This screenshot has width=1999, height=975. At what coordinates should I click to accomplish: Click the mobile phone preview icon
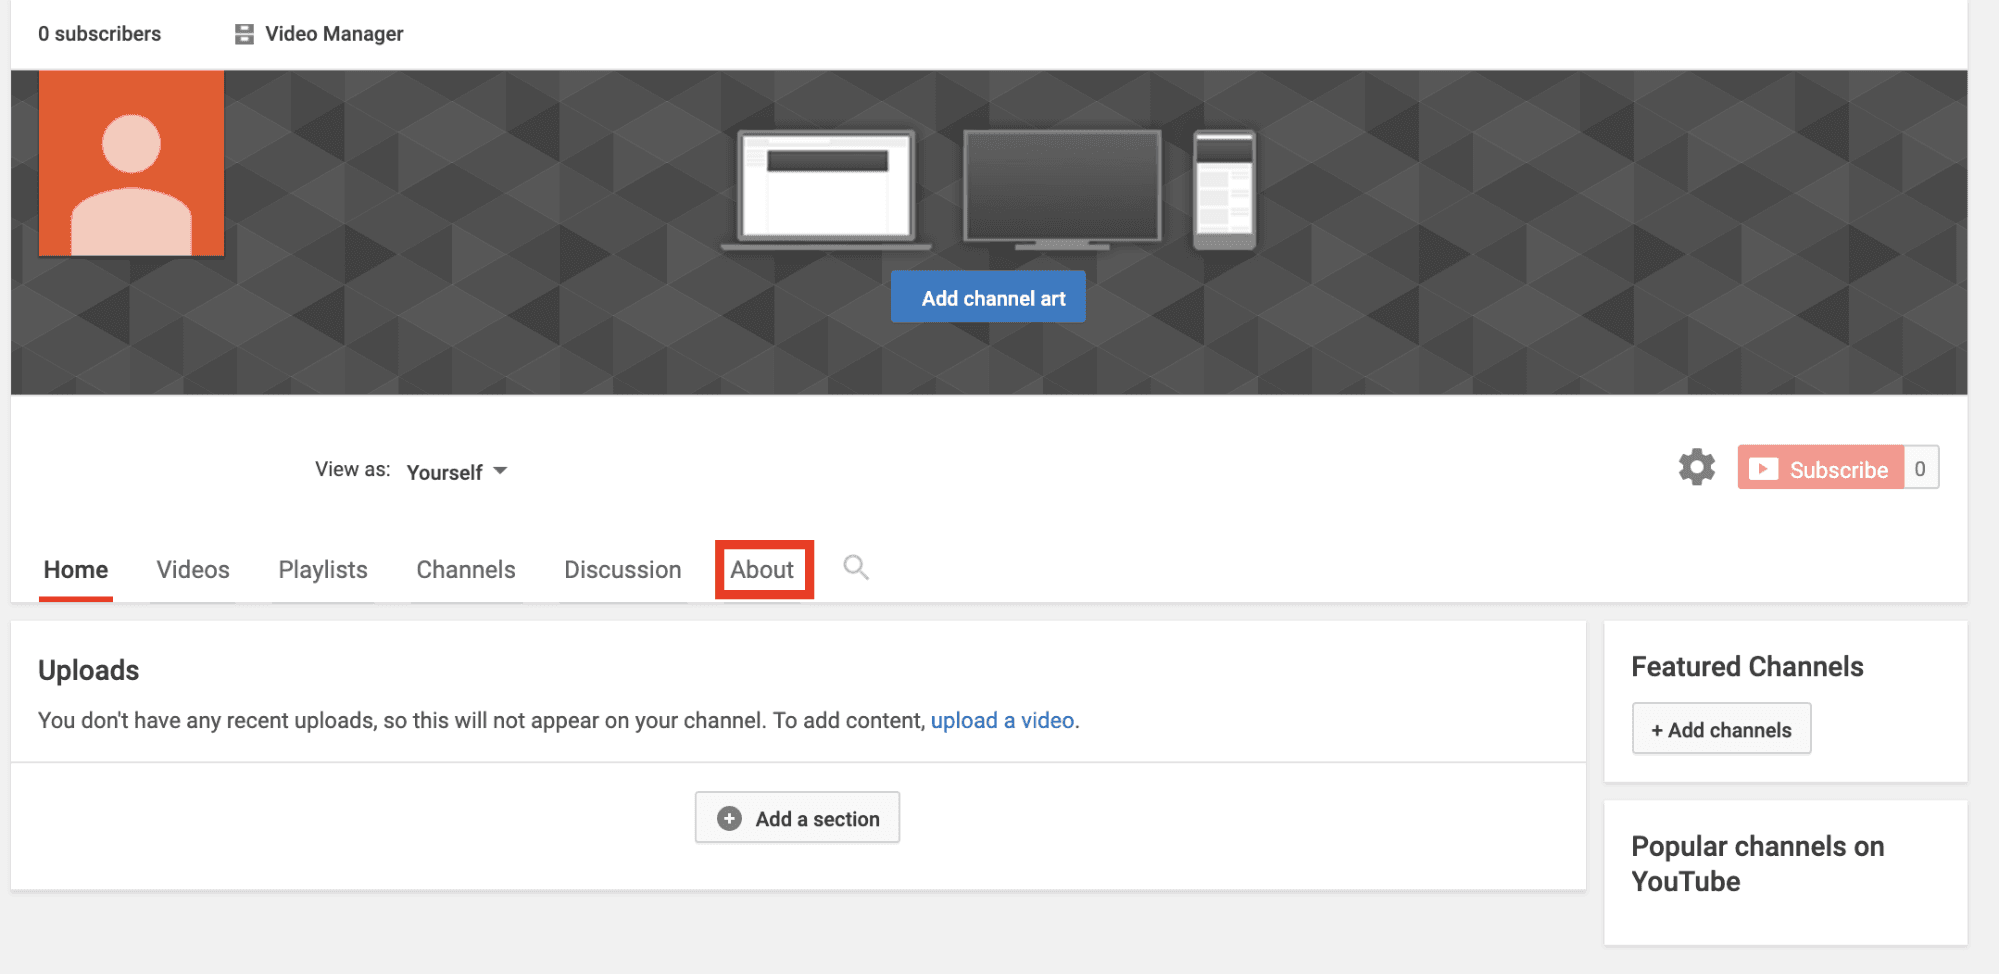click(1224, 190)
